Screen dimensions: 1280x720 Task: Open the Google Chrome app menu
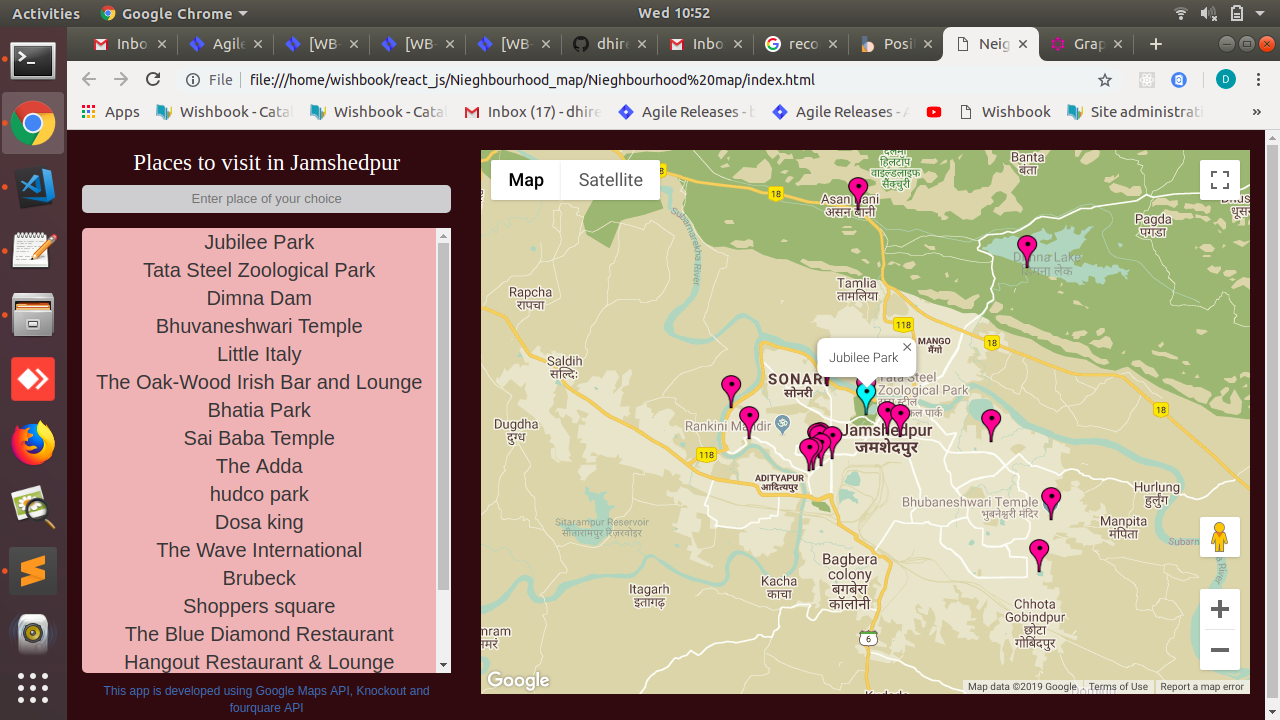(x=173, y=14)
